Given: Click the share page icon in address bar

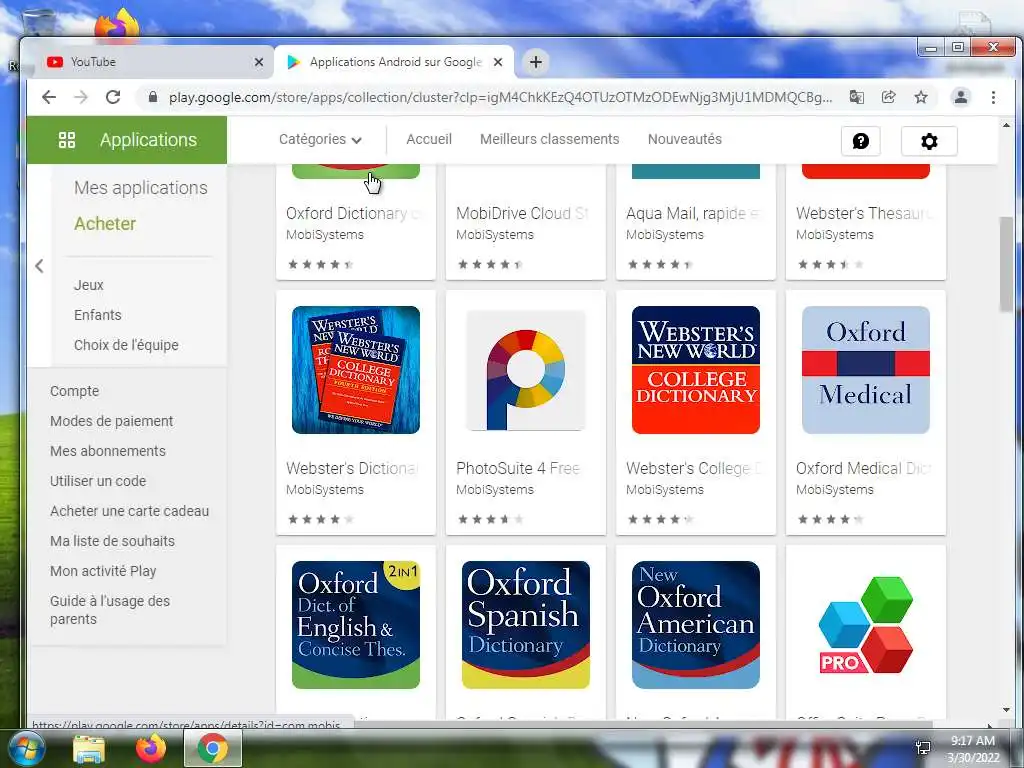Looking at the screenshot, I should 888,97.
